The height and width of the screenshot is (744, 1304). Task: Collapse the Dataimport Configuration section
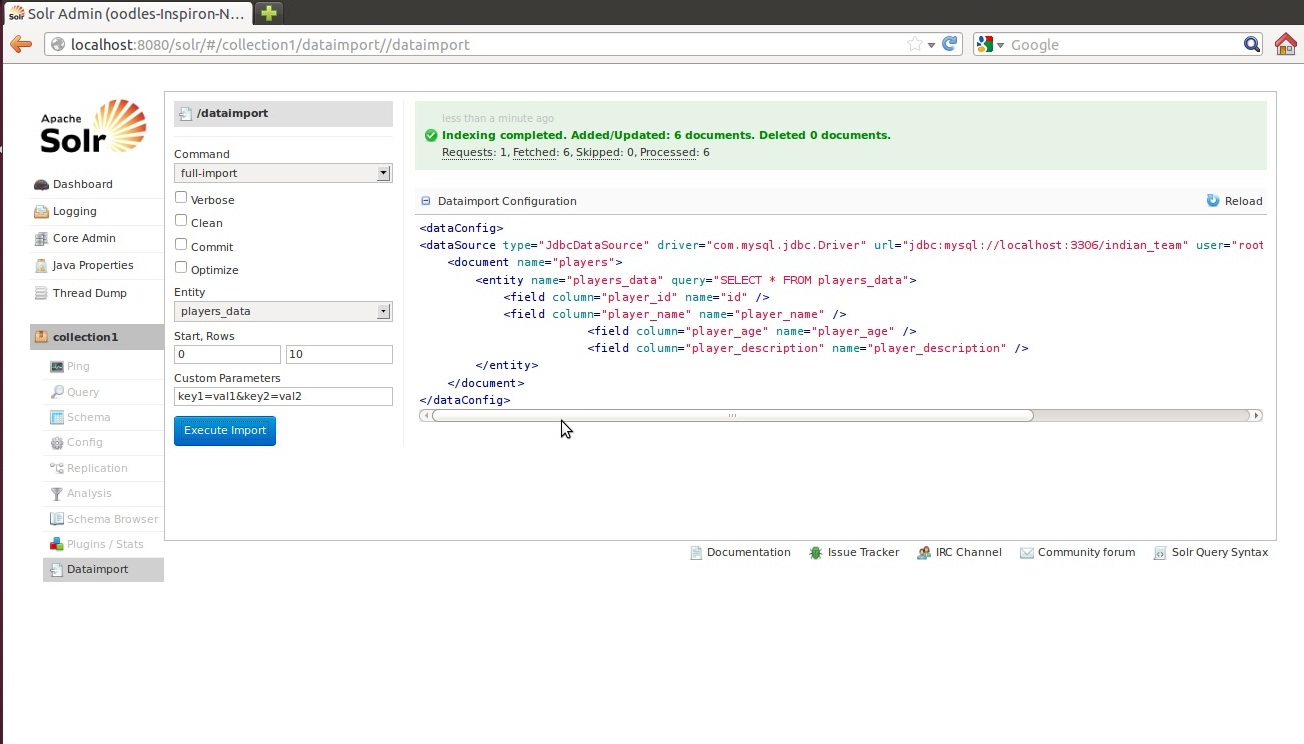pos(426,201)
